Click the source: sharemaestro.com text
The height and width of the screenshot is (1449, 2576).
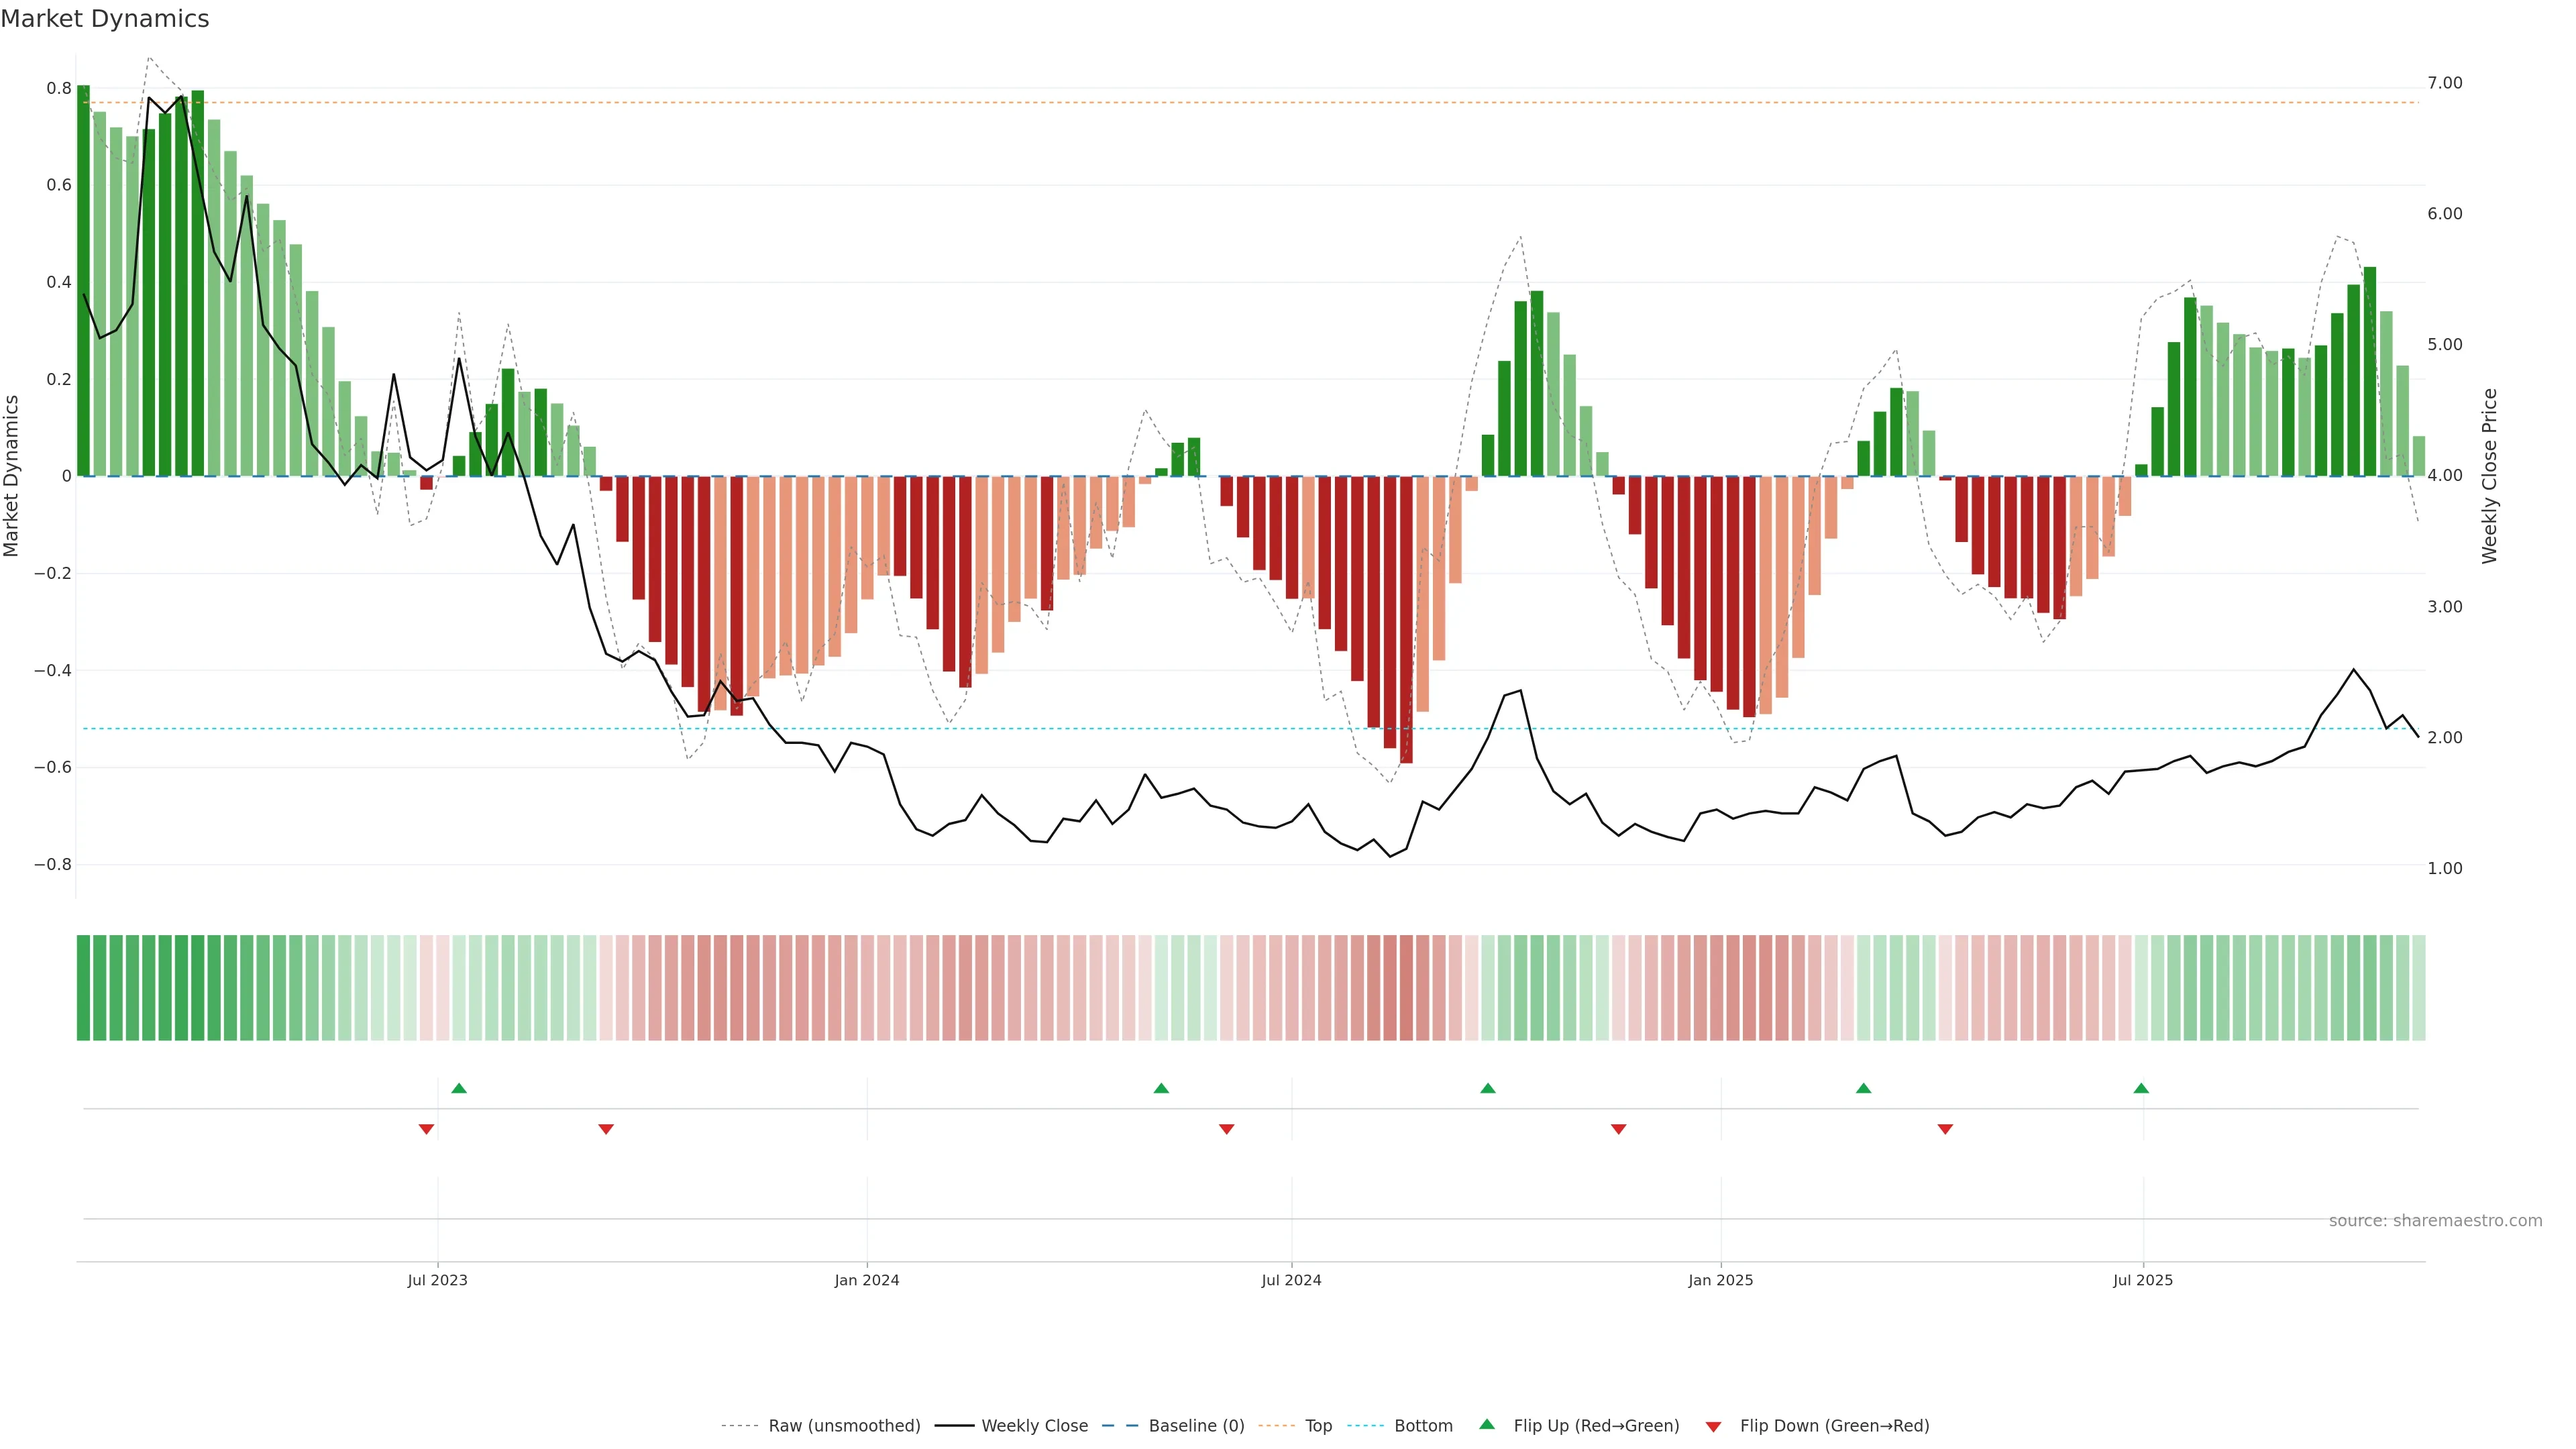(x=2435, y=1221)
